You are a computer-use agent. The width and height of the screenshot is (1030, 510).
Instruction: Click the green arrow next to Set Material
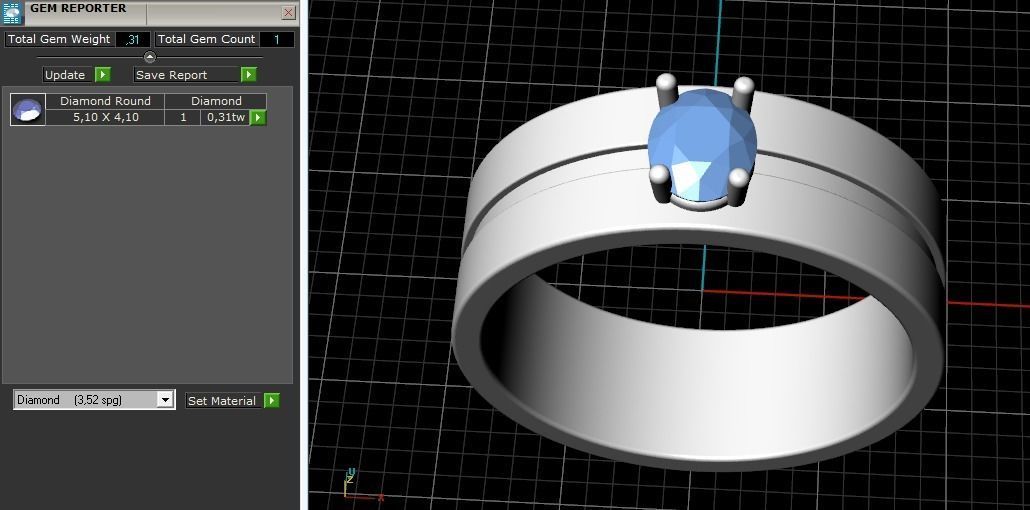272,401
